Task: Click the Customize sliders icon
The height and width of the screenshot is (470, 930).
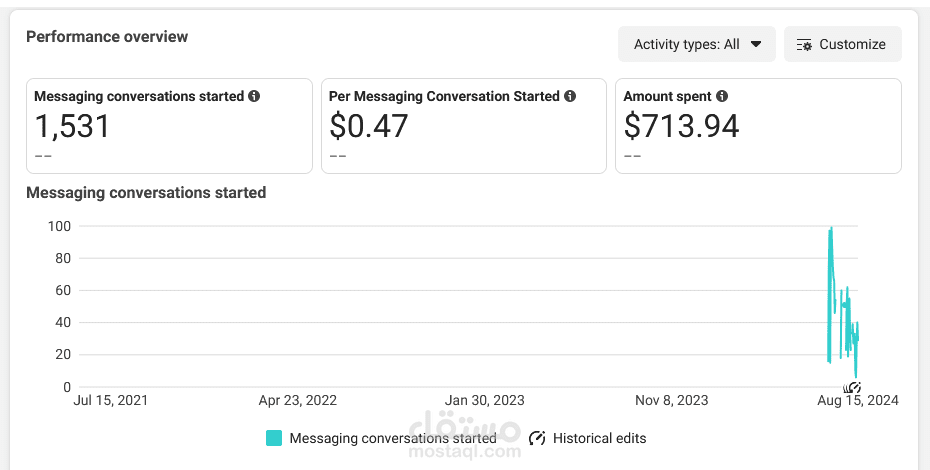Action: pos(804,45)
